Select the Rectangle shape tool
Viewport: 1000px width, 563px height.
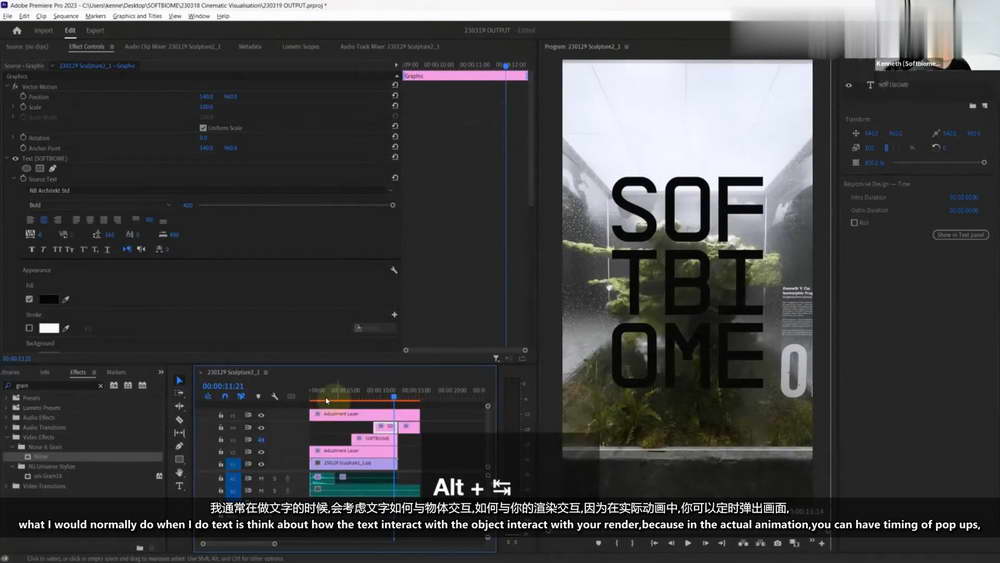point(179,459)
